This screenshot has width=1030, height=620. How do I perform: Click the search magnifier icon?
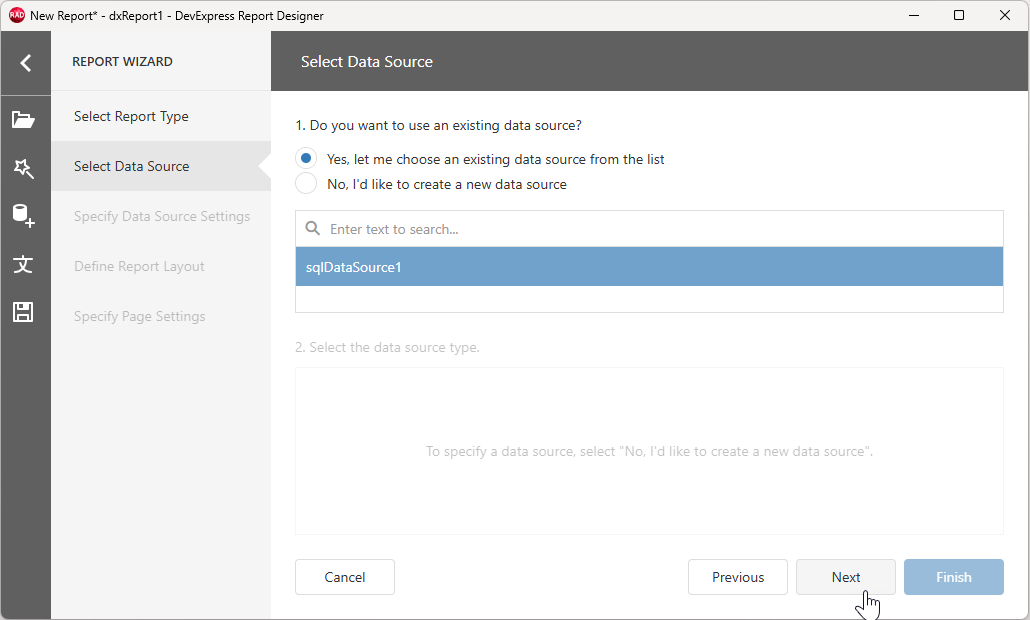(x=312, y=228)
